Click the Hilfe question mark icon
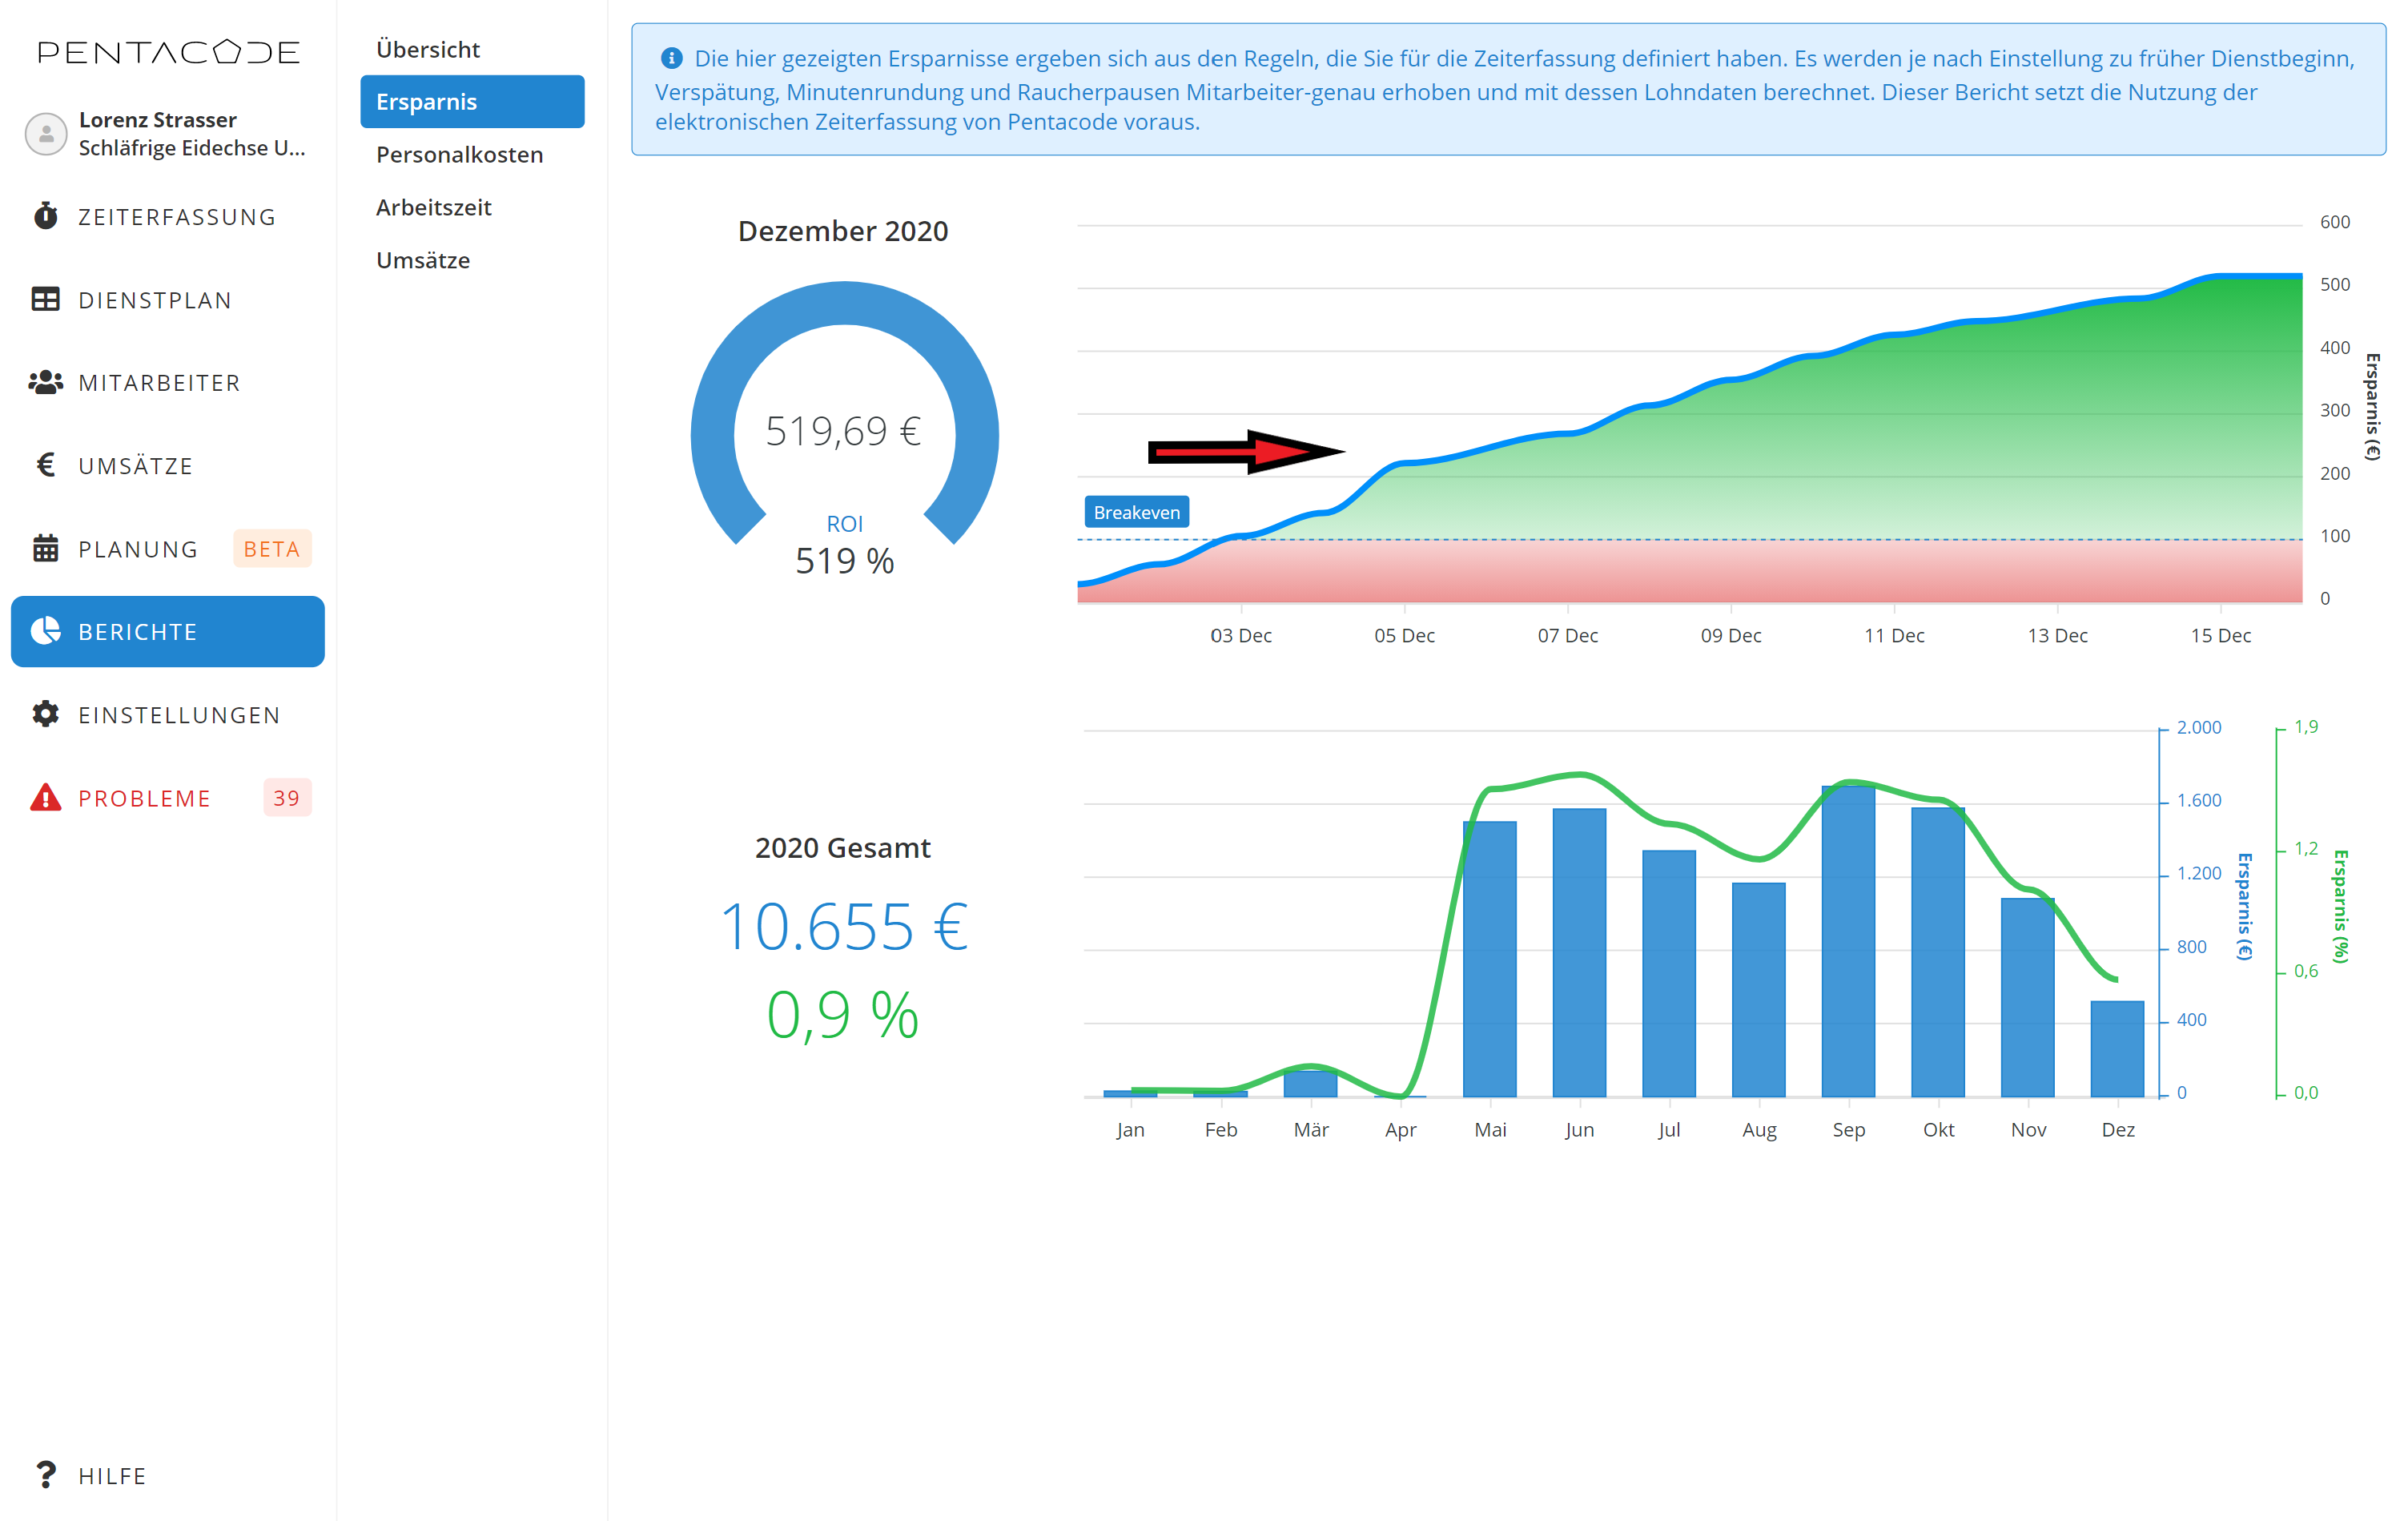Viewport: 2408px width, 1521px height. [45, 1475]
